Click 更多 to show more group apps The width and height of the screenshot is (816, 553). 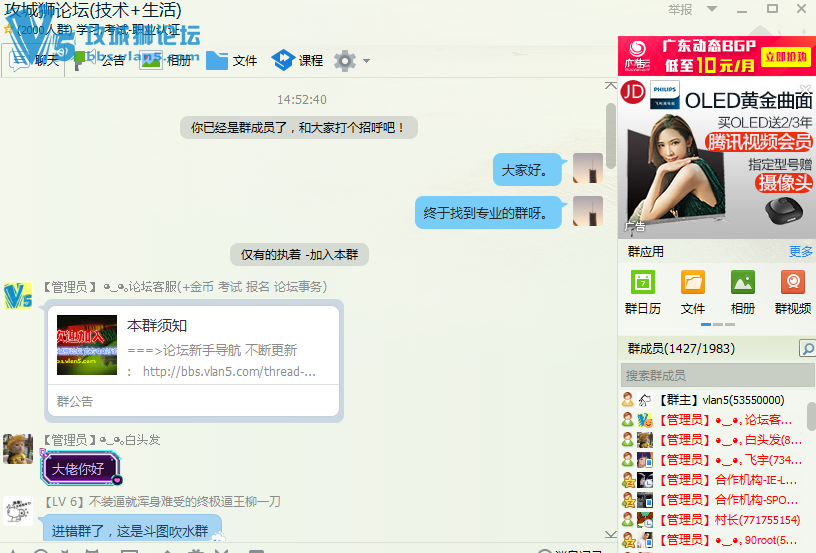click(x=801, y=252)
